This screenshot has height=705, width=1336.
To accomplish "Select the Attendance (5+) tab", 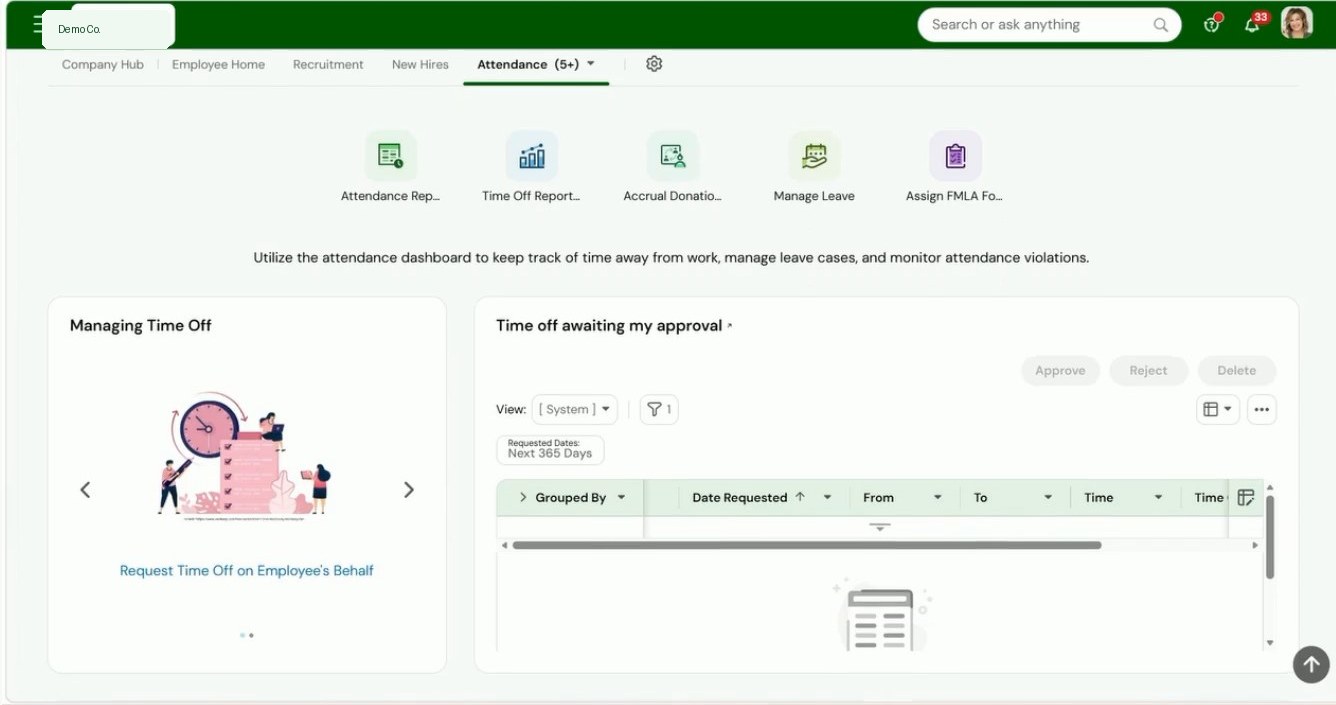I will click(x=528, y=64).
